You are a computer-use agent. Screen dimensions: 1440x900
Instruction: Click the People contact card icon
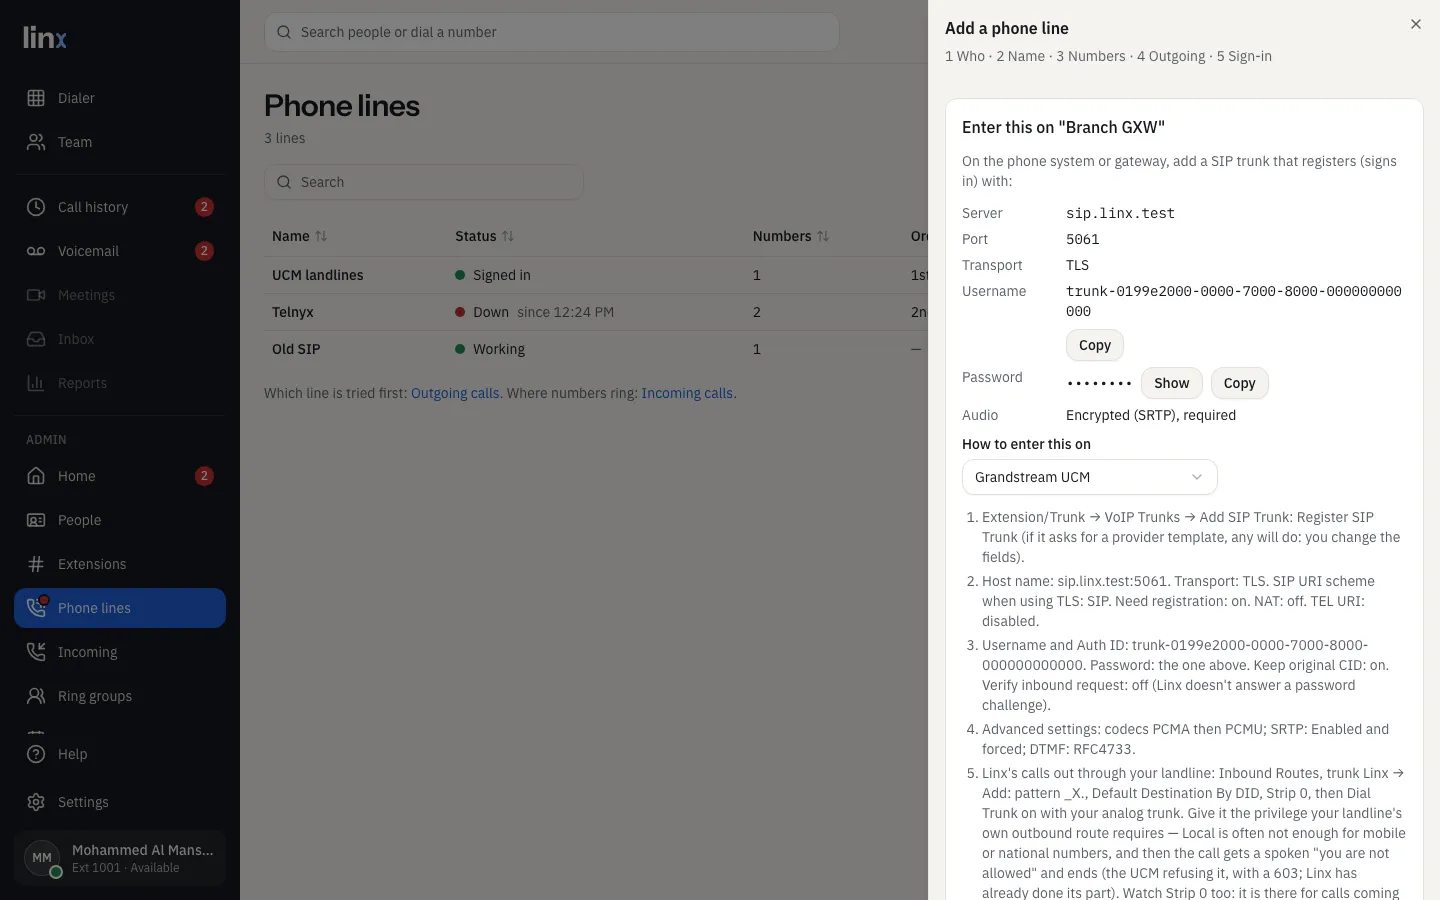pyautogui.click(x=36, y=520)
